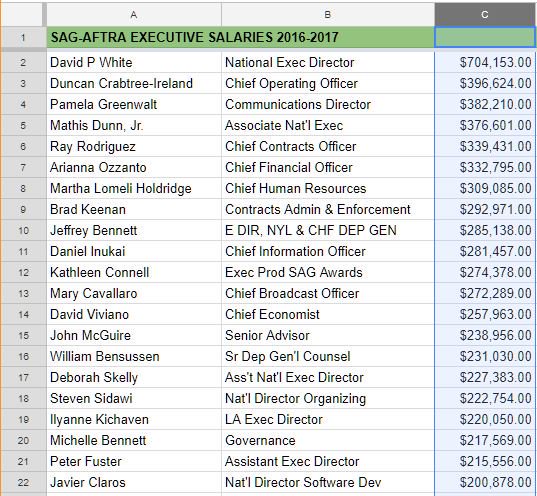Select the cell Ilyanne Kichaven

click(x=134, y=419)
